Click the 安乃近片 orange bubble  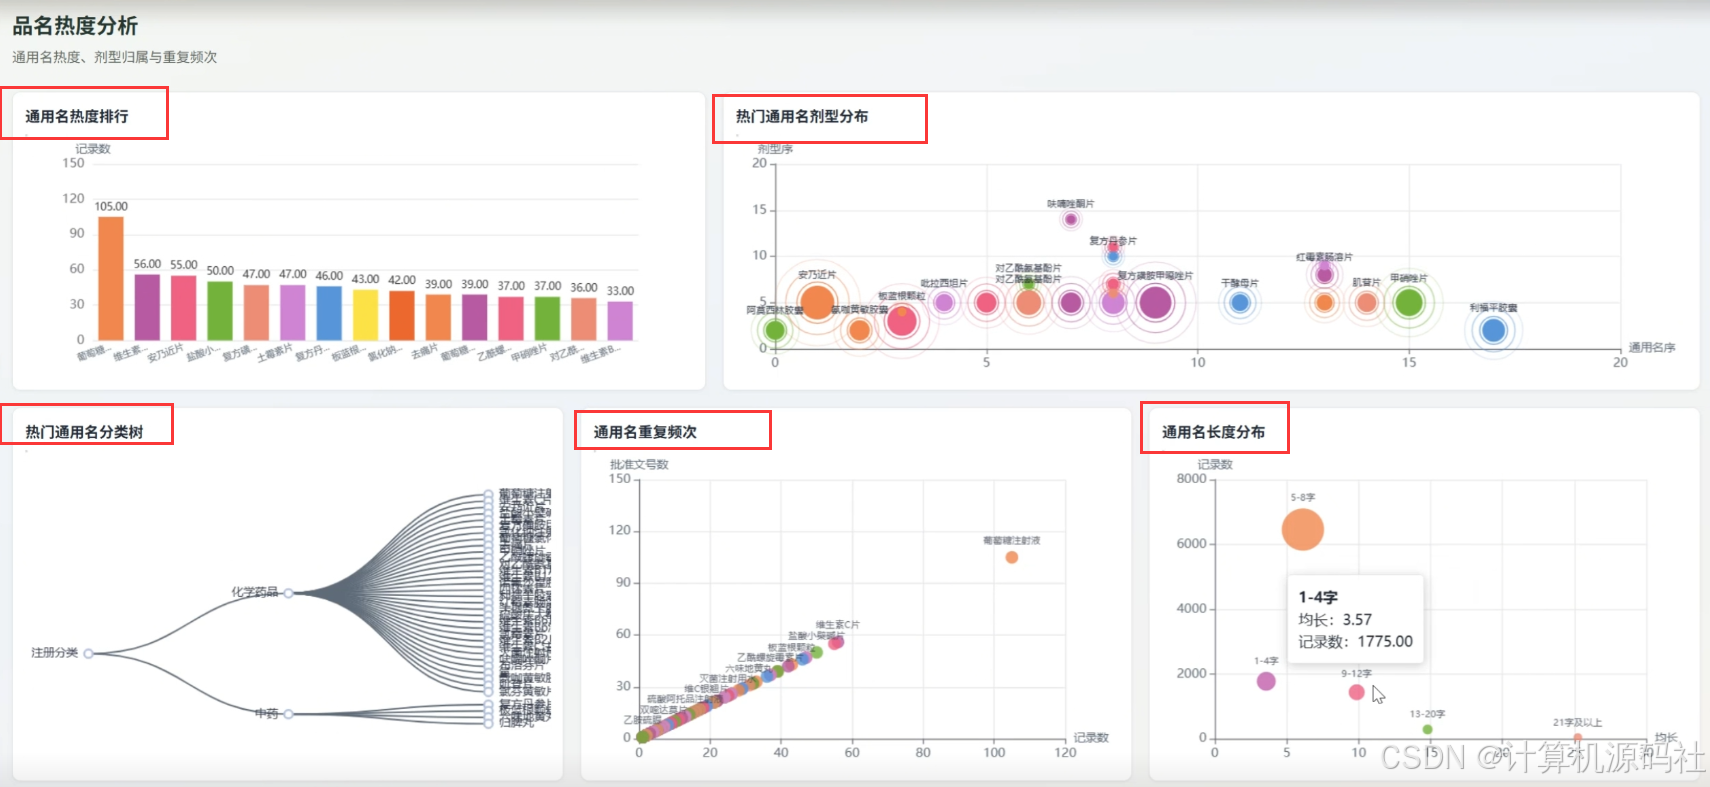[x=817, y=302]
